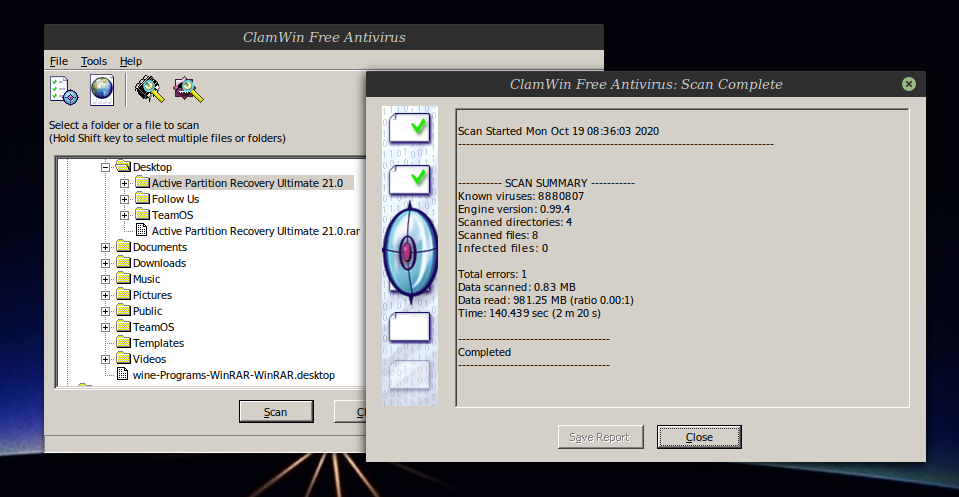Screen dimensions: 959x497
Task: Click the Scanned files: 8 line
Action: (498, 235)
